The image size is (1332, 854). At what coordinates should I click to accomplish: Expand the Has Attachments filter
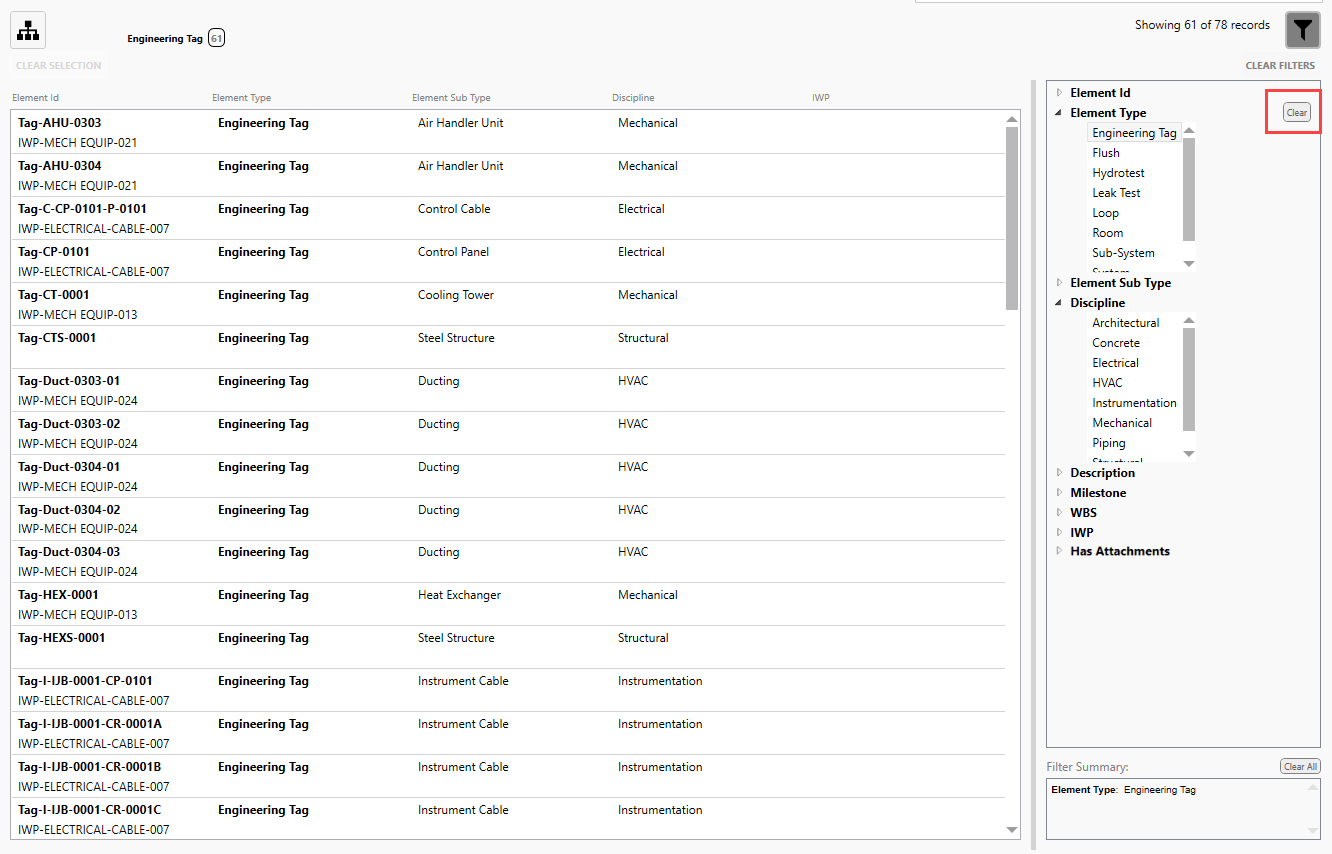coord(1060,551)
